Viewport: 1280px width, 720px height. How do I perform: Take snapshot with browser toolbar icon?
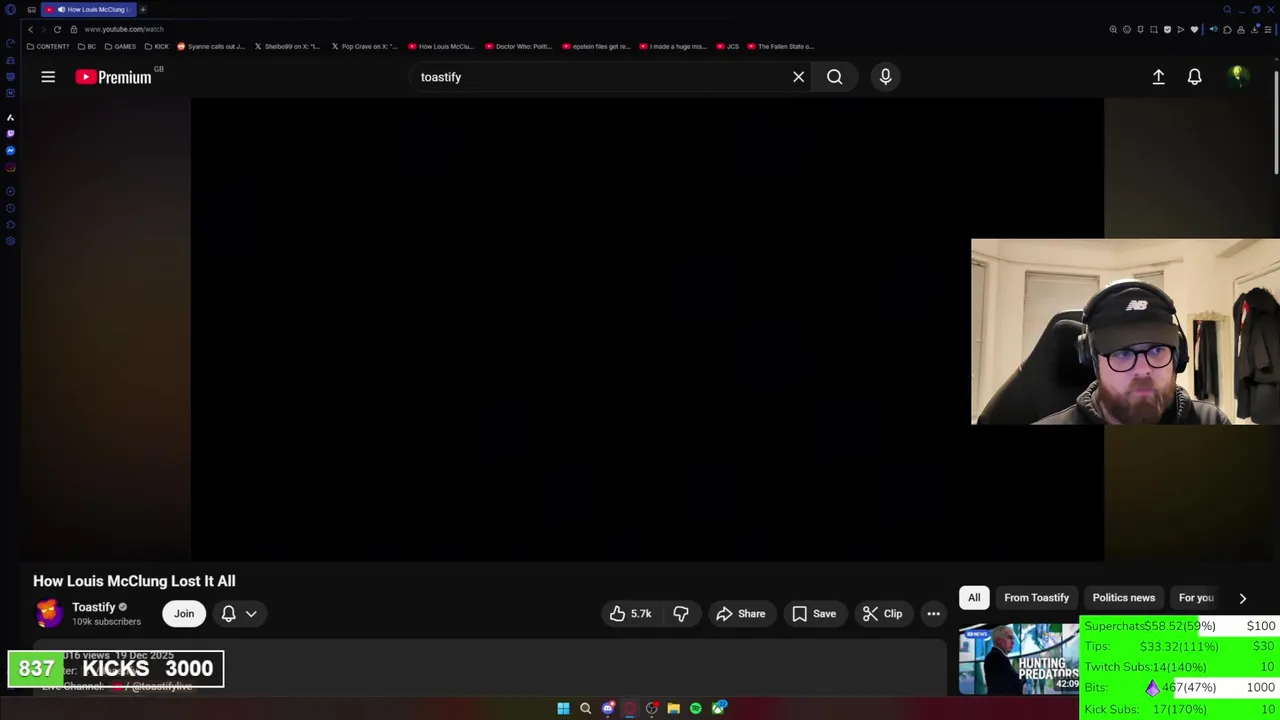click(1154, 29)
